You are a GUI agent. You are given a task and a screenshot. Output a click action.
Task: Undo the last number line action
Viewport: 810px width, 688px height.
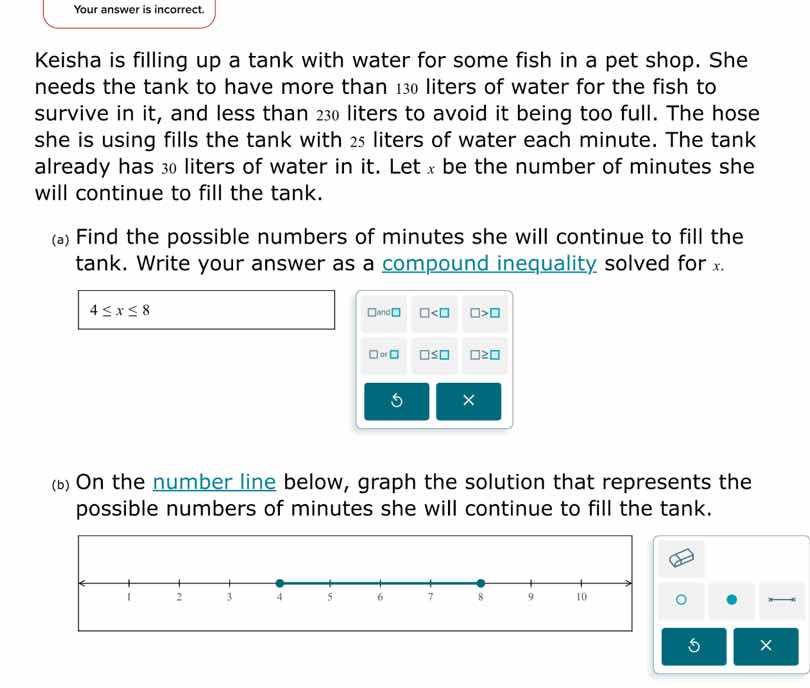693,647
